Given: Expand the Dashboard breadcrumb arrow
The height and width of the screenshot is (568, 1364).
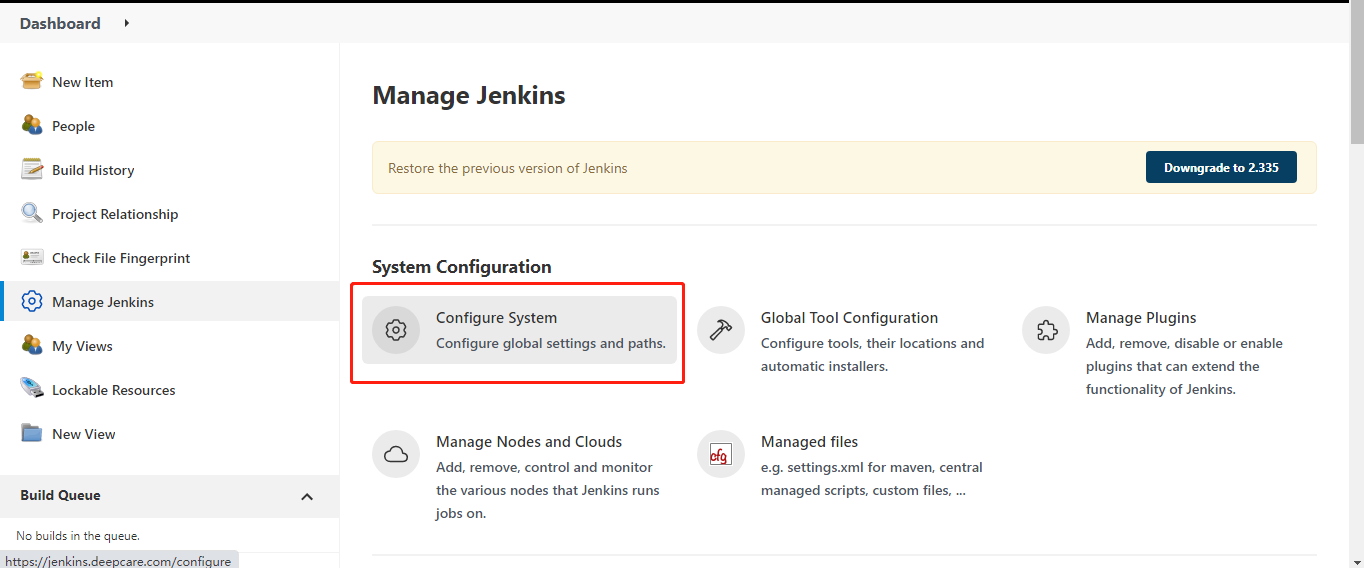Looking at the screenshot, I should pos(127,23).
